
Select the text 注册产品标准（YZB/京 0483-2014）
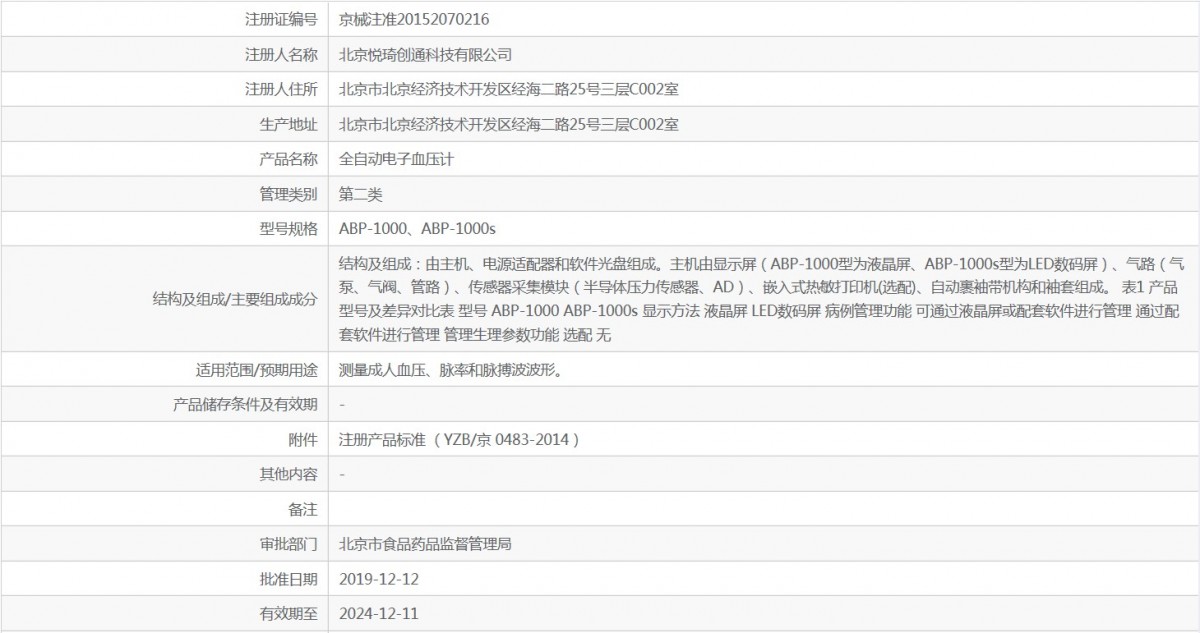pos(460,440)
